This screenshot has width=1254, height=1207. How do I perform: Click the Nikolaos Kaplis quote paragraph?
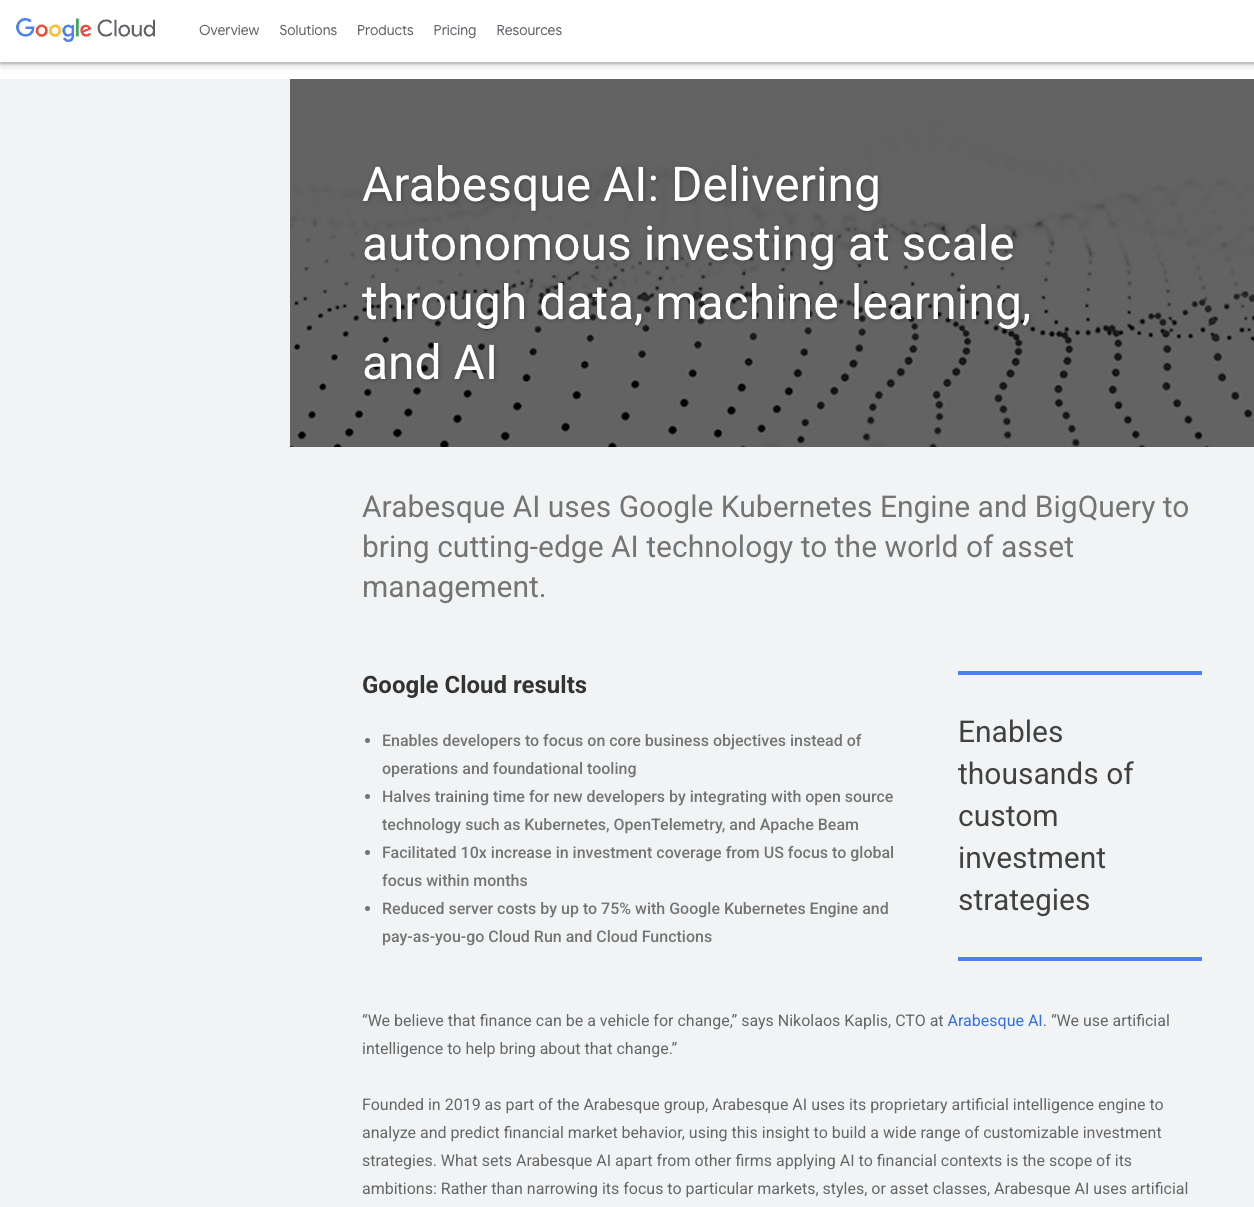(765, 1034)
